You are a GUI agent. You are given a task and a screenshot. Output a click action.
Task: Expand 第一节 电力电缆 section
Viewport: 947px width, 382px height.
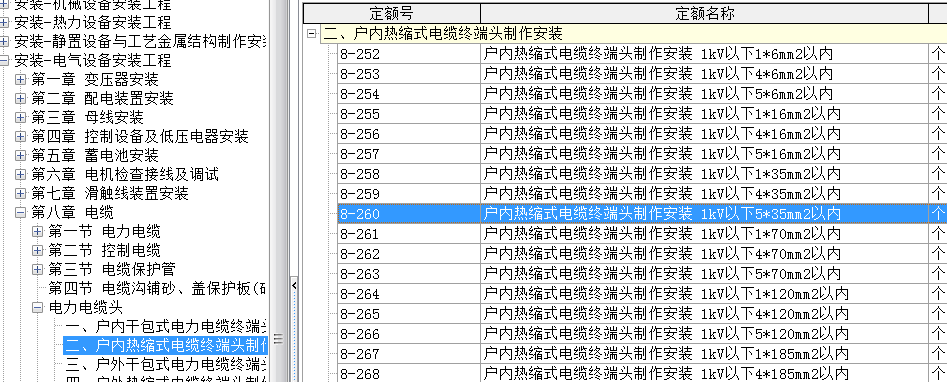(38, 231)
